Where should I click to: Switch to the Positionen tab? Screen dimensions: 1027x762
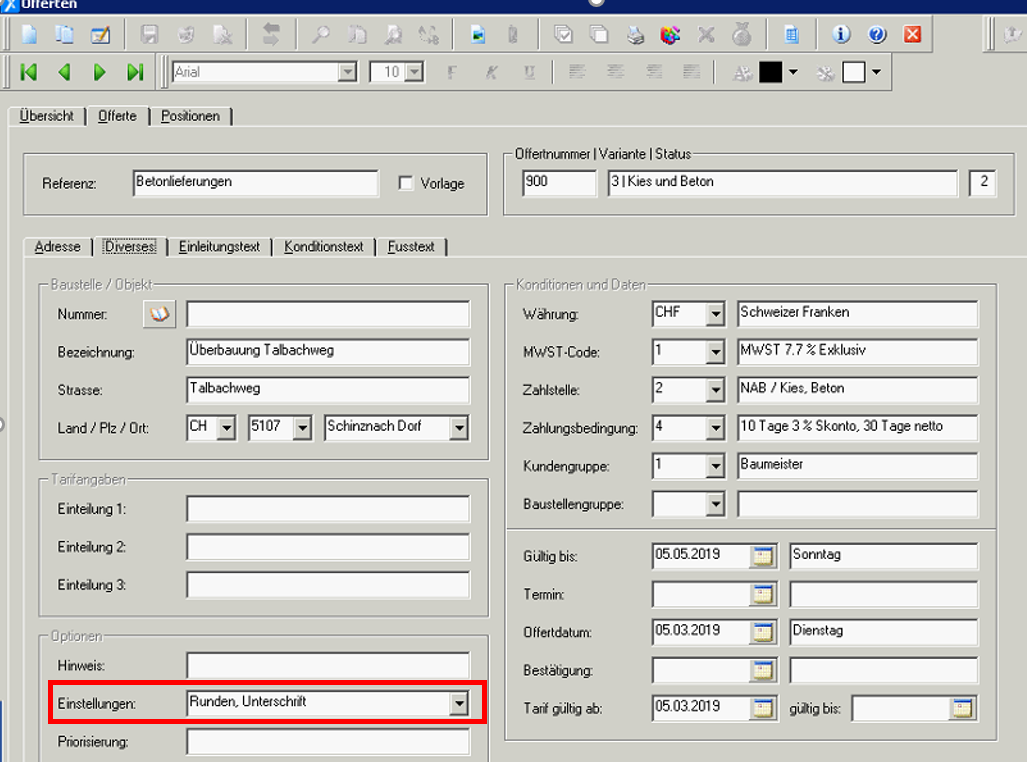(190, 116)
